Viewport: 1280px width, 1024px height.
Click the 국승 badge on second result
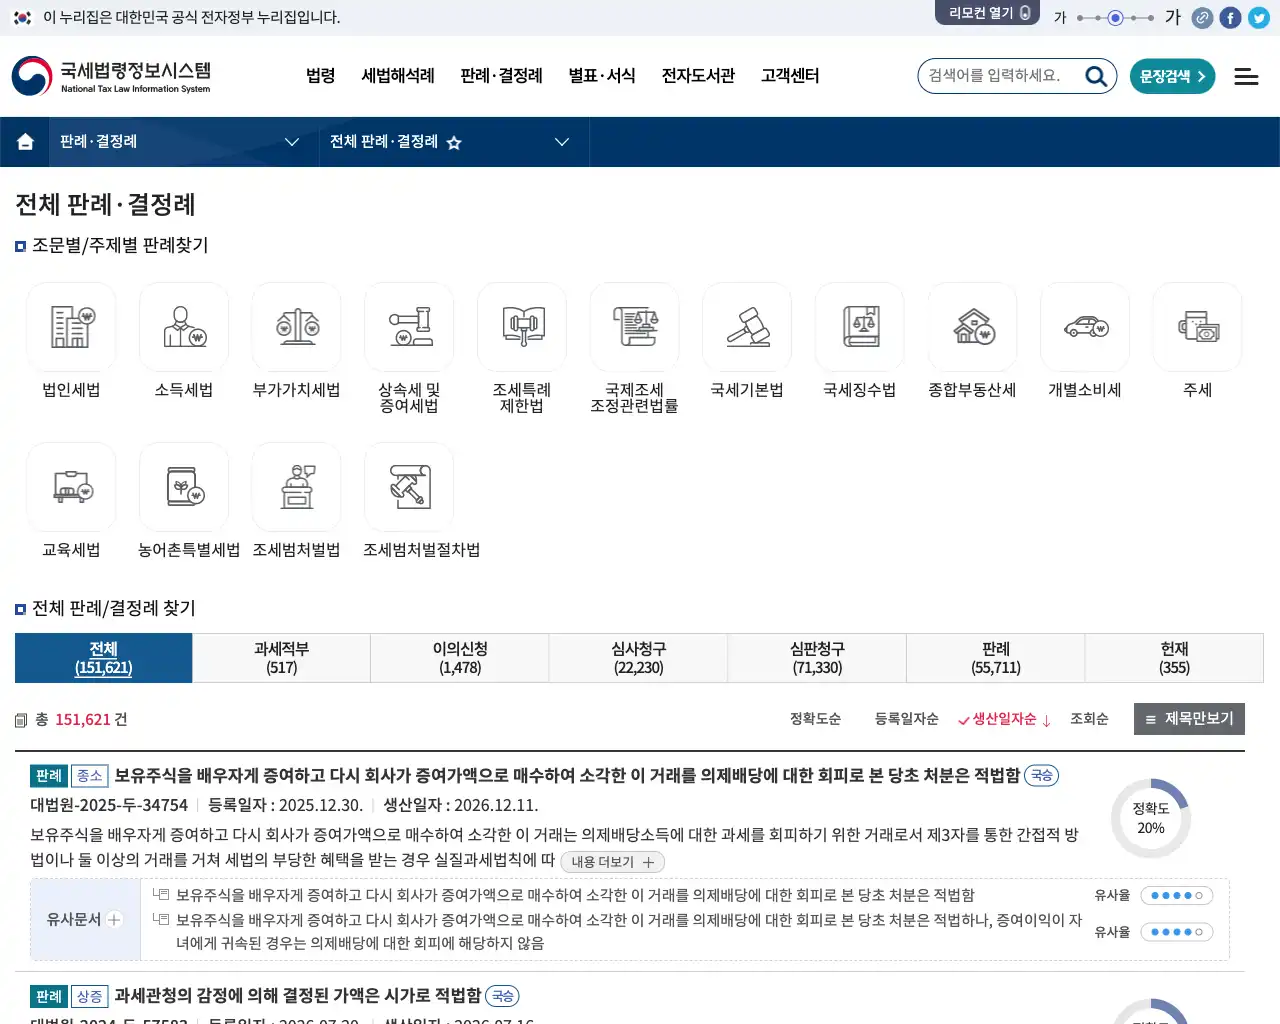pos(503,996)
